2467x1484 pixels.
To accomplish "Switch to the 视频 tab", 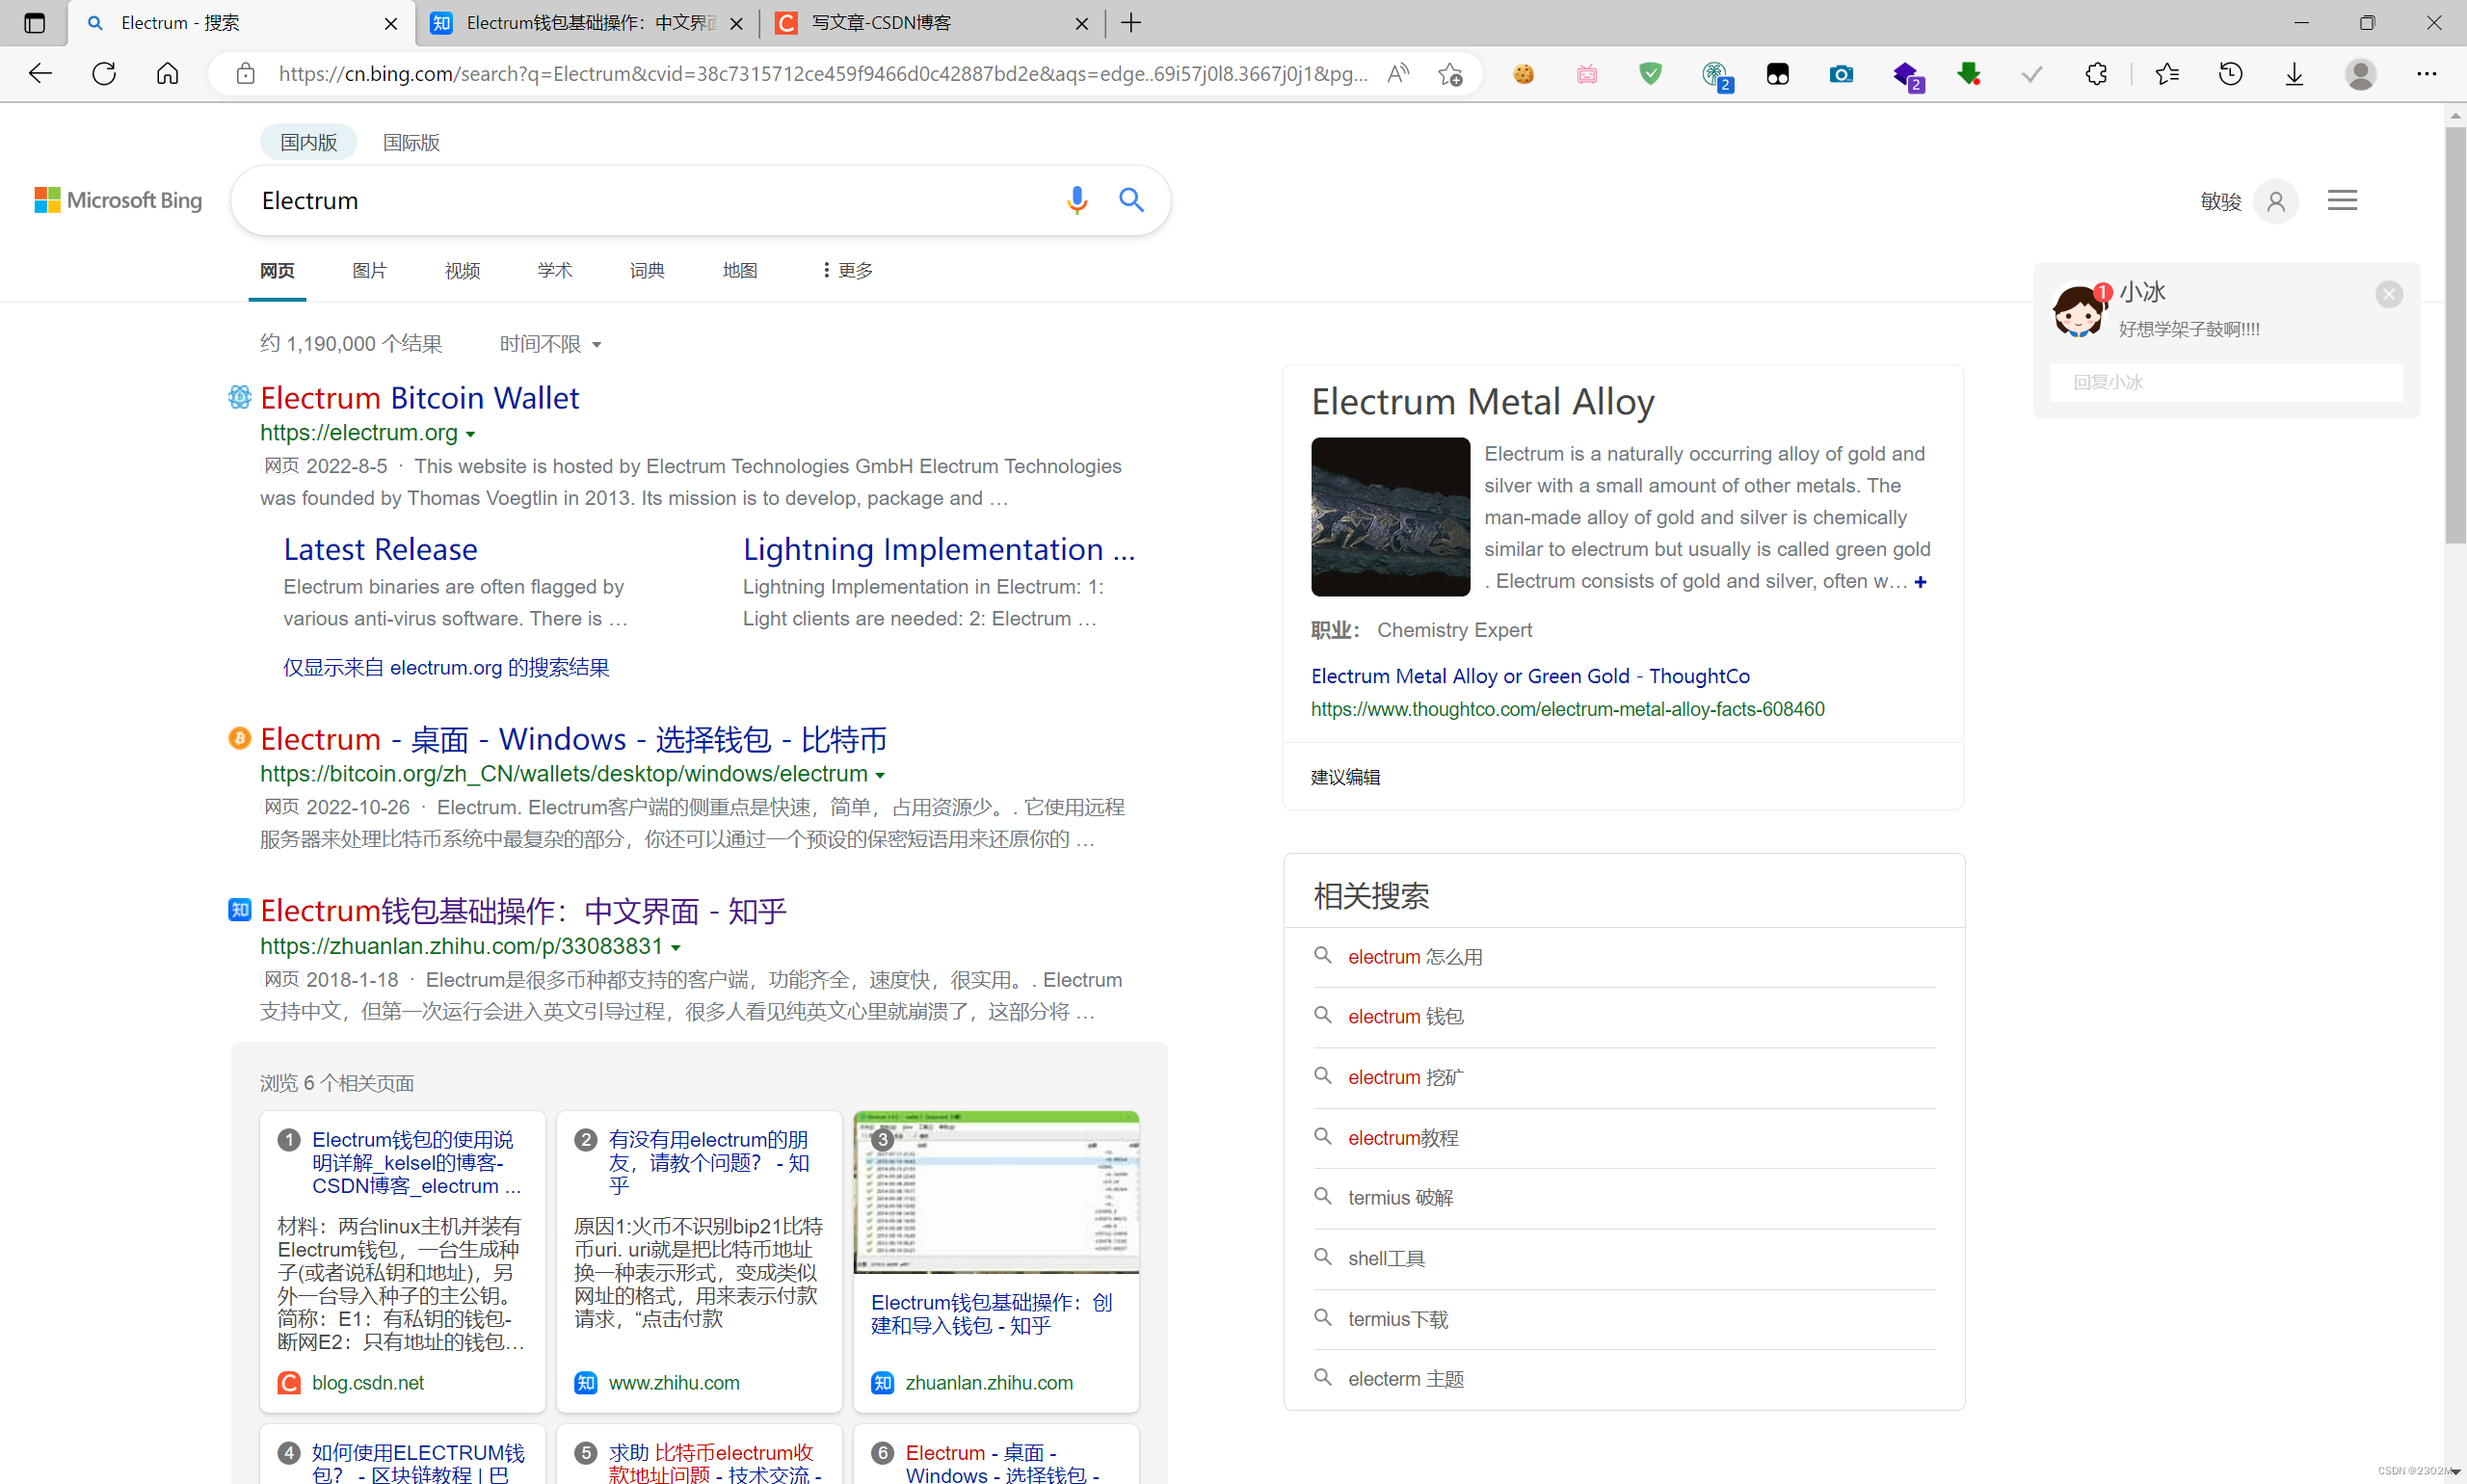I will [x=462, y=270].
